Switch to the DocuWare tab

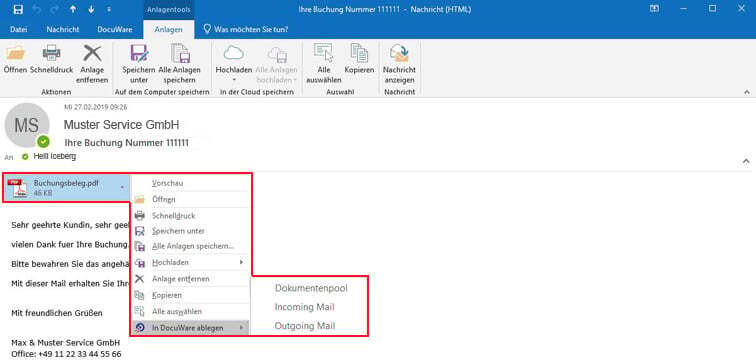coord(115,29)
